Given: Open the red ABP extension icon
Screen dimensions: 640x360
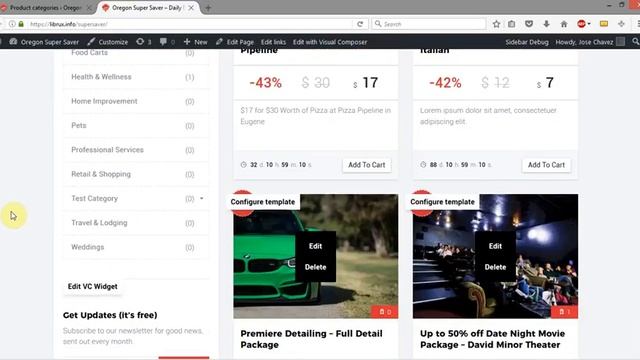Looking at the screenshot, I should tap(581, 24).
